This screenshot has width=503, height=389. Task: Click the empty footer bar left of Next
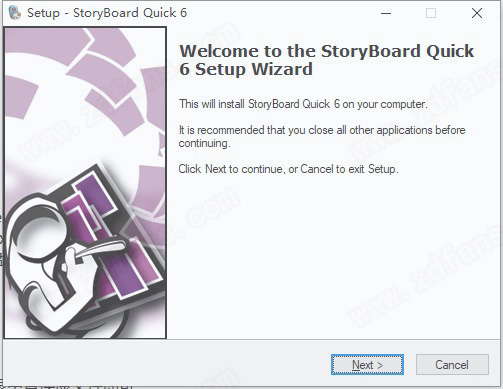tap(167, 364)
